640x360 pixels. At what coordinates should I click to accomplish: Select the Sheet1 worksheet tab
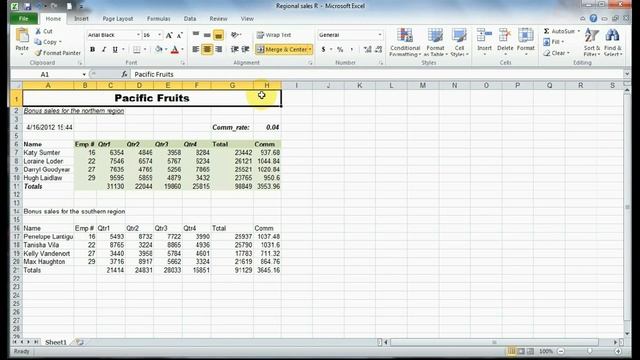tap(56, 342)
